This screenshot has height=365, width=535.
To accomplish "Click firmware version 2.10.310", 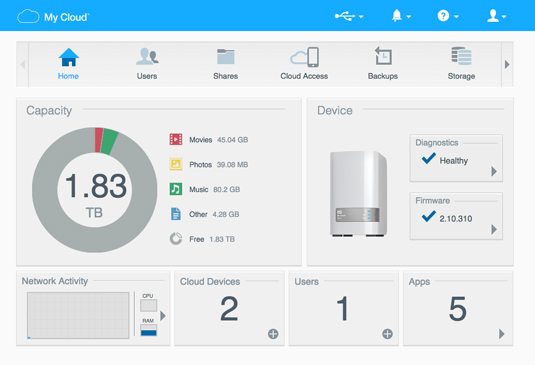I will pyautogui.click(x=456, y=219).
